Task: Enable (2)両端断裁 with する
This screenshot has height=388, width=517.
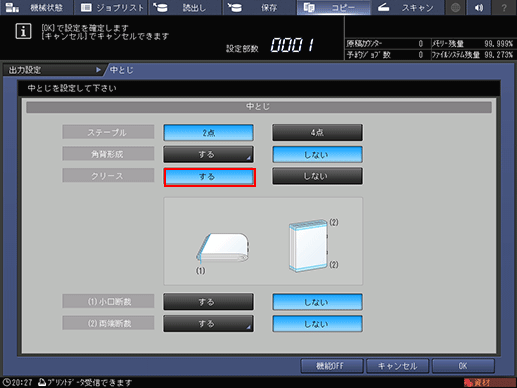Action: (x=208, y=324)
